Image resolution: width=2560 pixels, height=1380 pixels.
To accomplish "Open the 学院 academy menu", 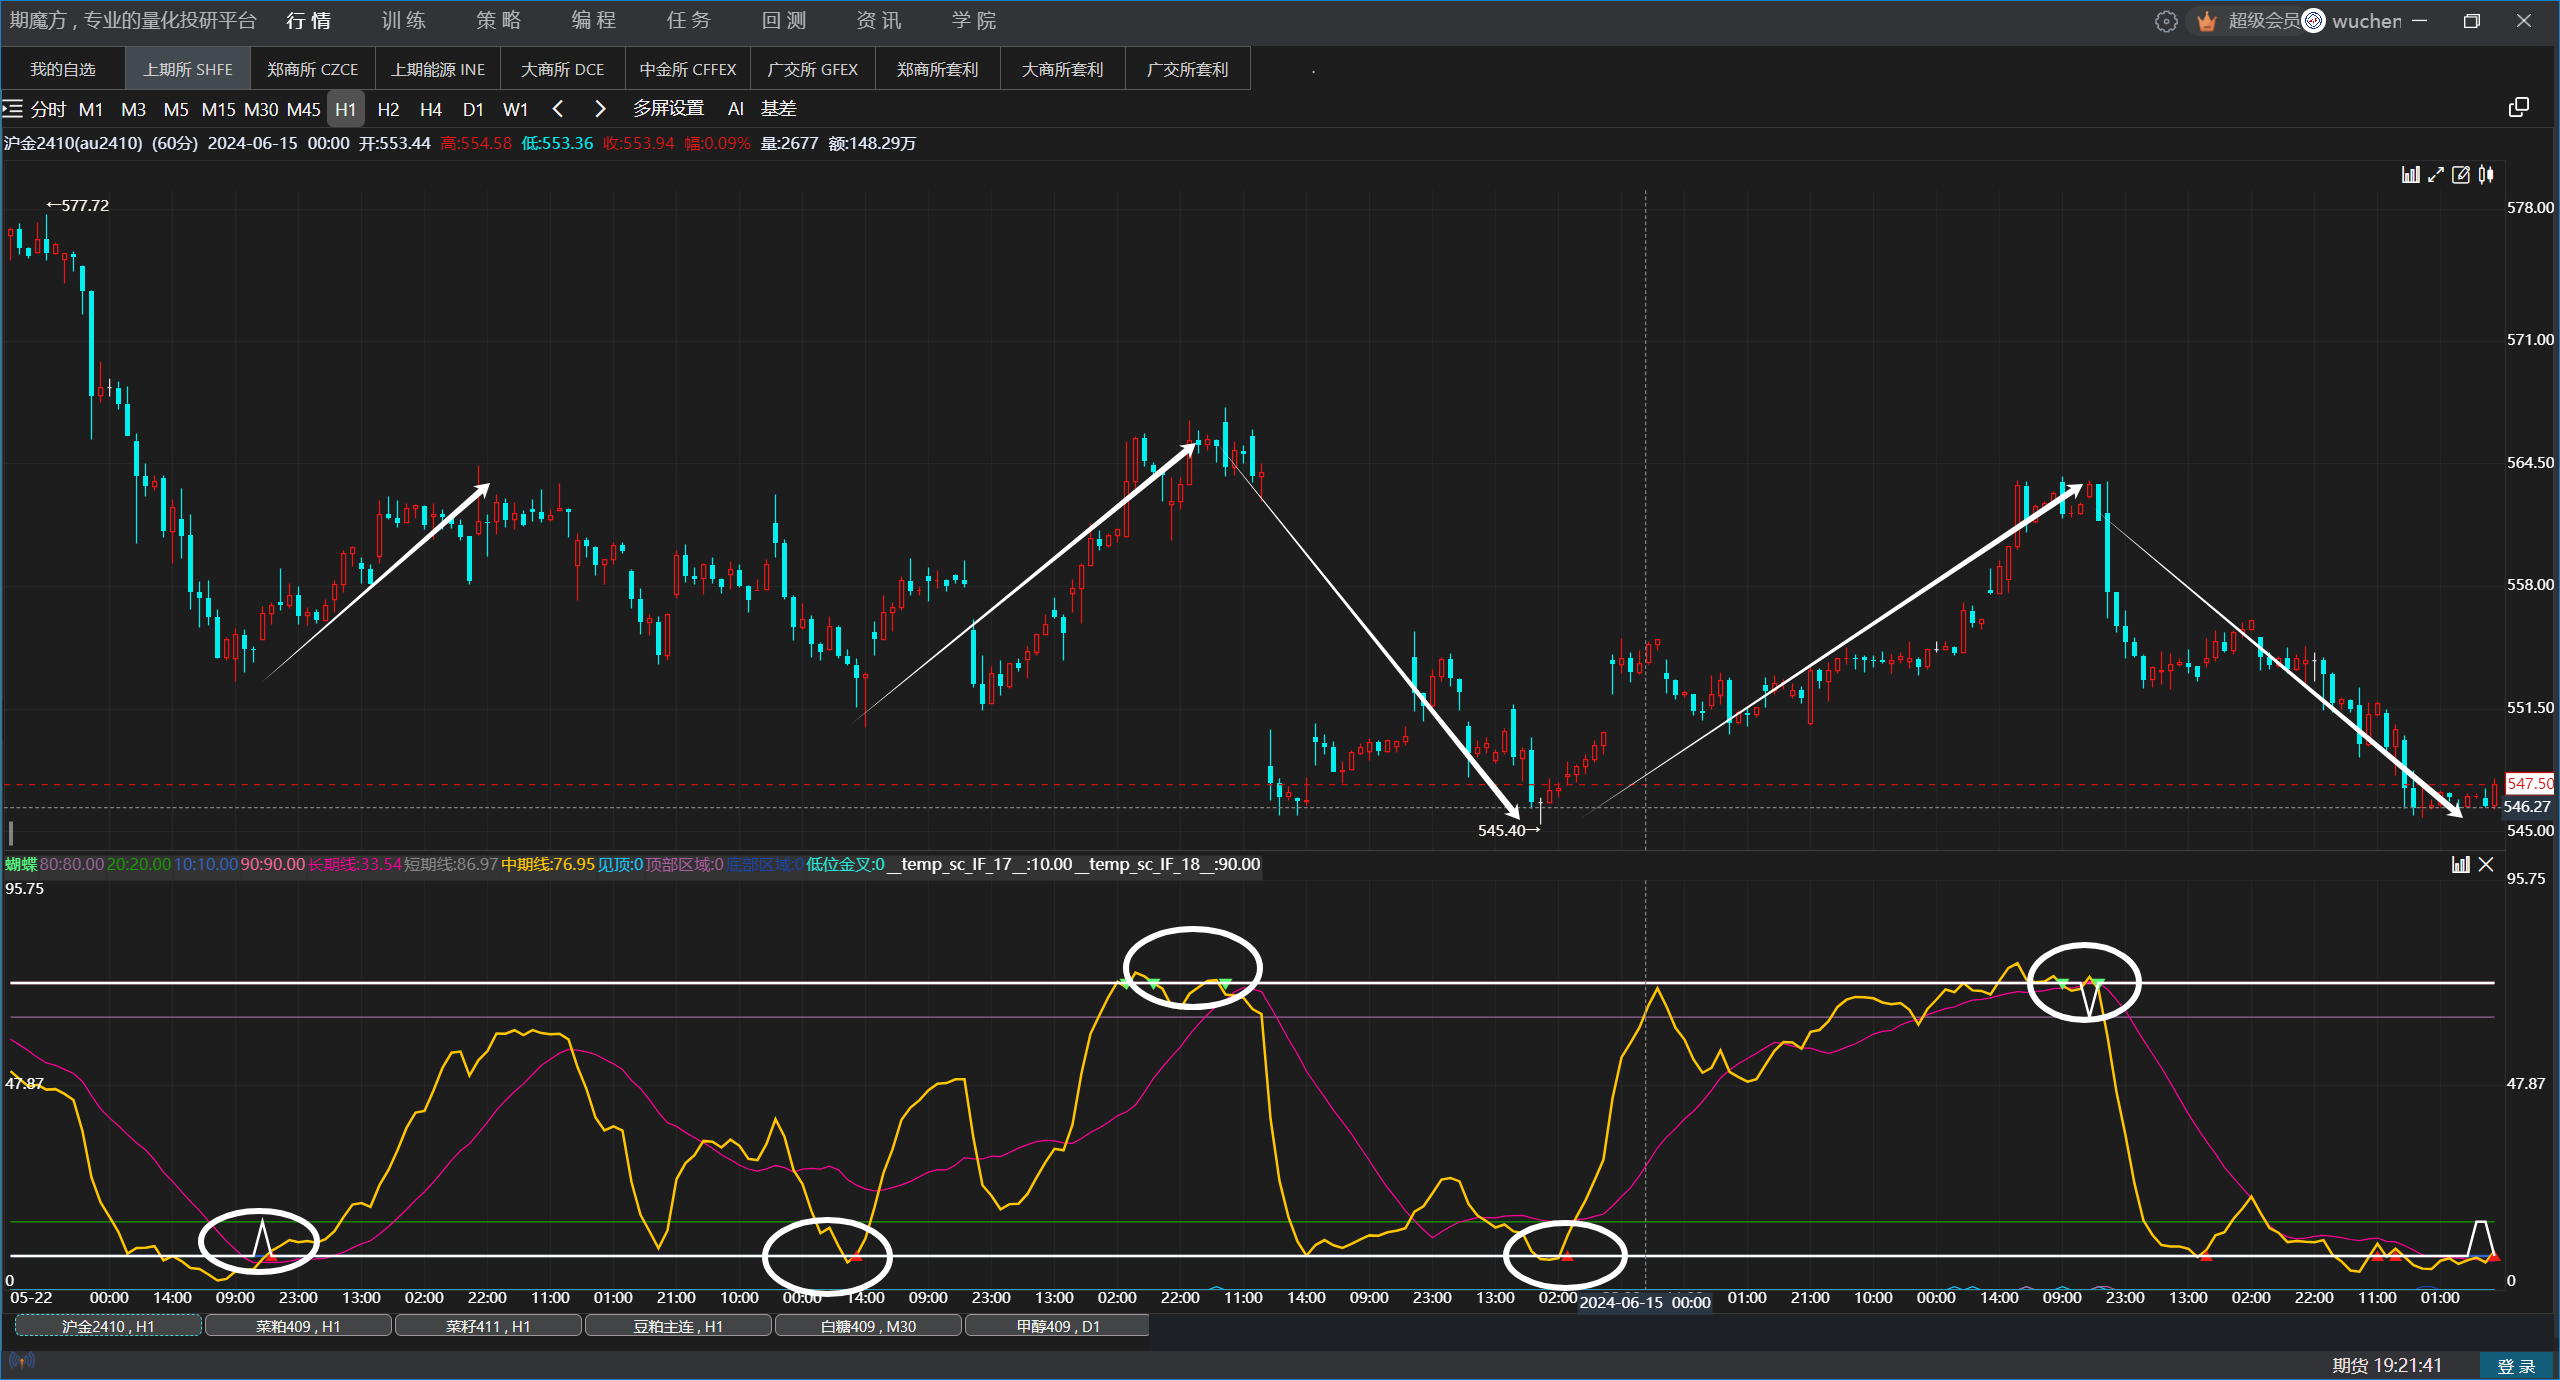I will pyautogui.click(x=973, y=21).
